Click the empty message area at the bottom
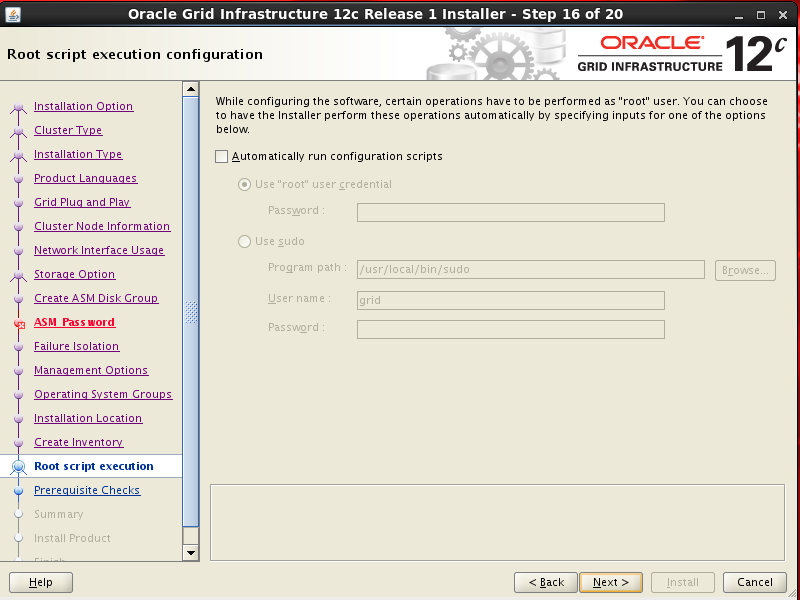This screenshot has width=800, height=600. 497,522
